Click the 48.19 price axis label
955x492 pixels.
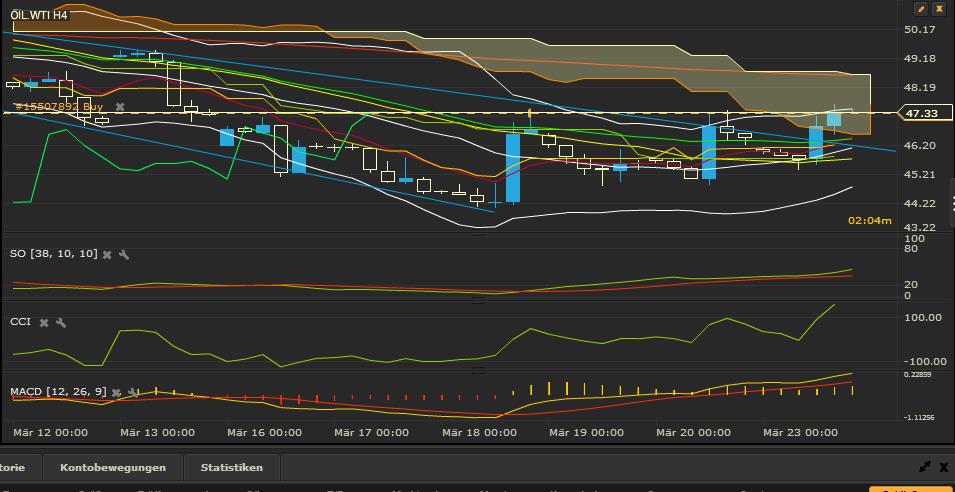(x=920, y=88)
